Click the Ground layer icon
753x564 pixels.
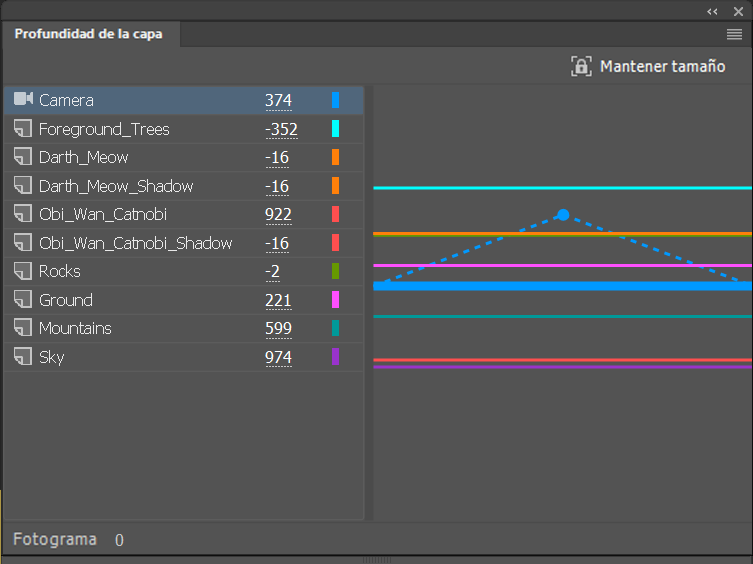[23, 300]
